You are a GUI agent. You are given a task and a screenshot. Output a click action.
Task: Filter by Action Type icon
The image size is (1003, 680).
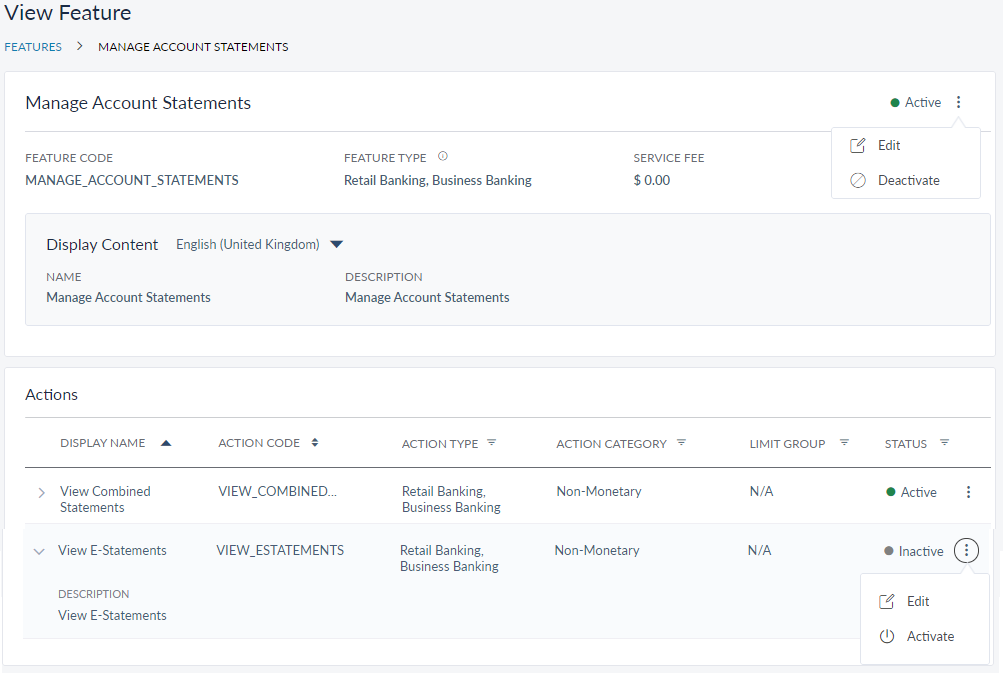(x=492, y=443)
